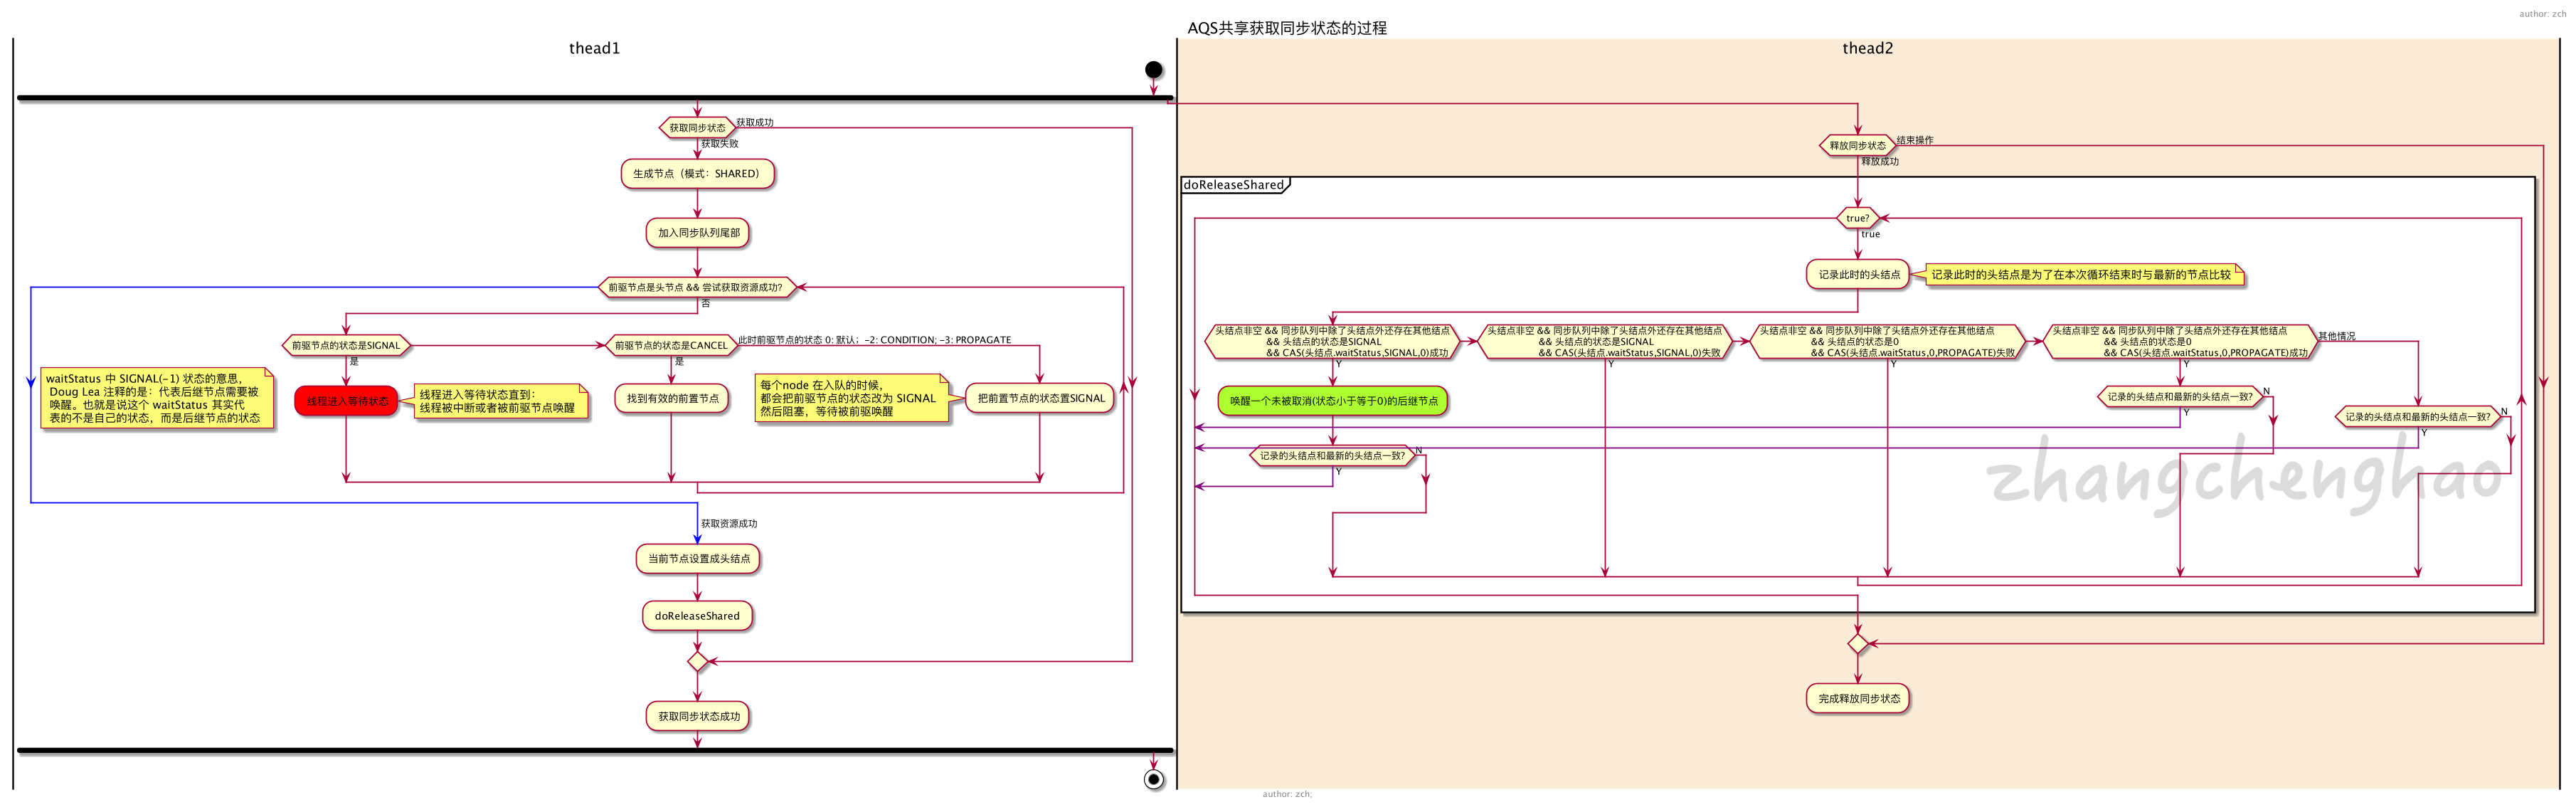Click the '结束操作' branch label
The width and height of the screenshot is (2576, 807).
tap(1914, 141)
